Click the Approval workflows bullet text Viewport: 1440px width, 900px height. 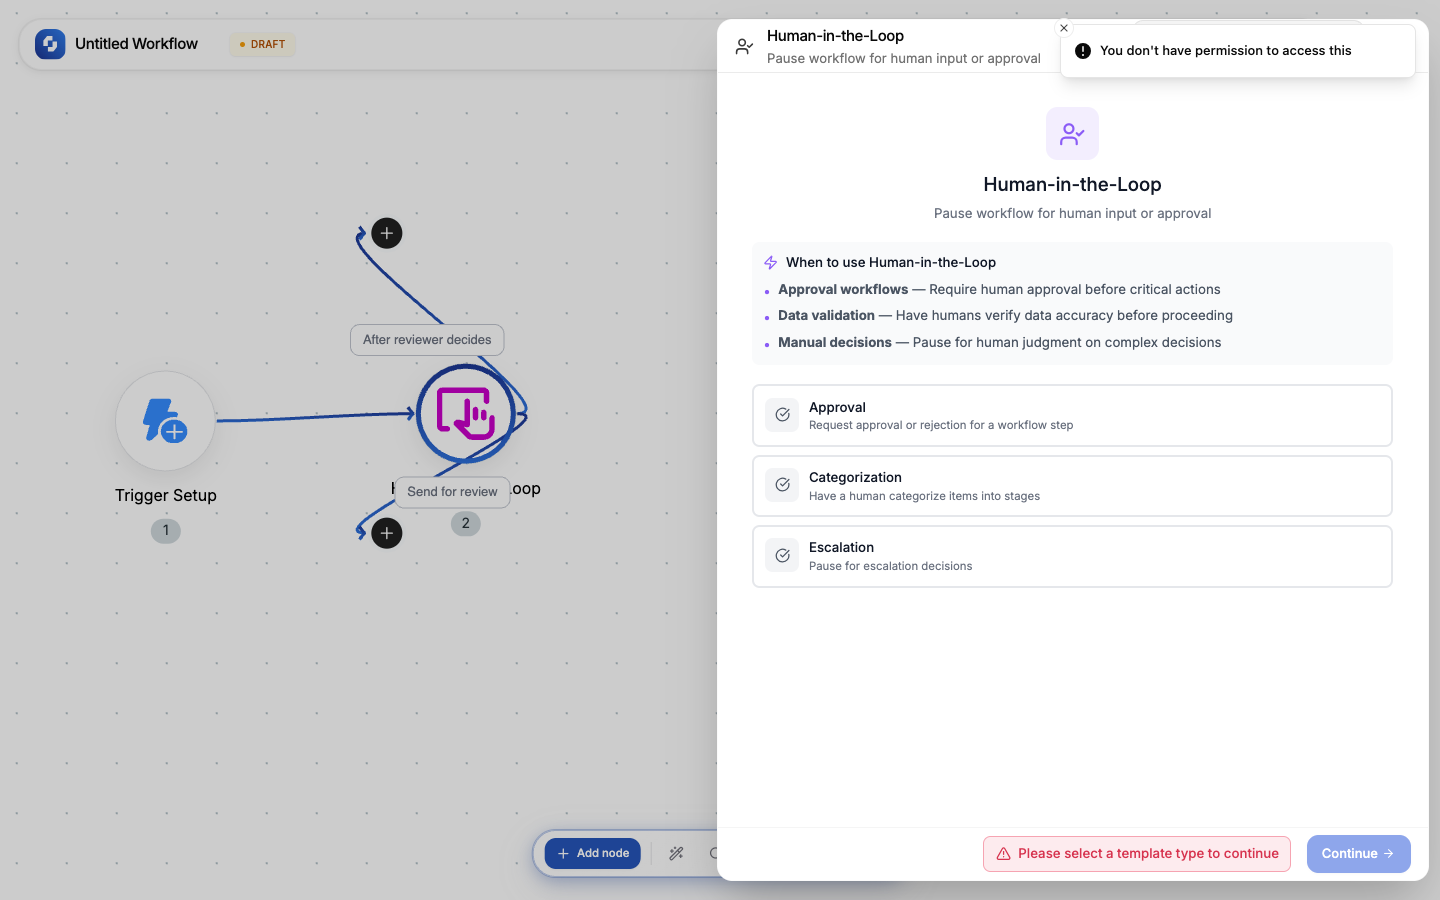tap(999, 289)
